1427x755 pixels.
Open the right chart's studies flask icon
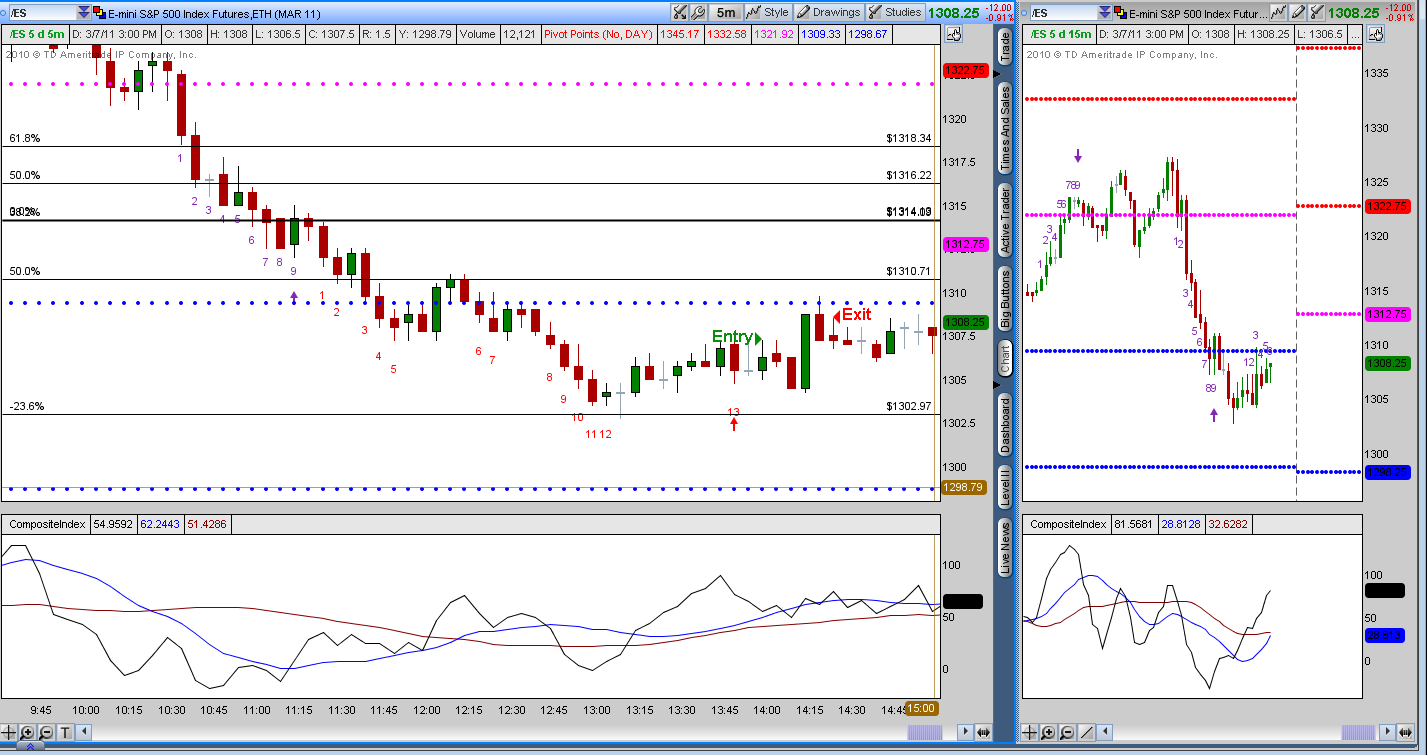coord(1316,13)
